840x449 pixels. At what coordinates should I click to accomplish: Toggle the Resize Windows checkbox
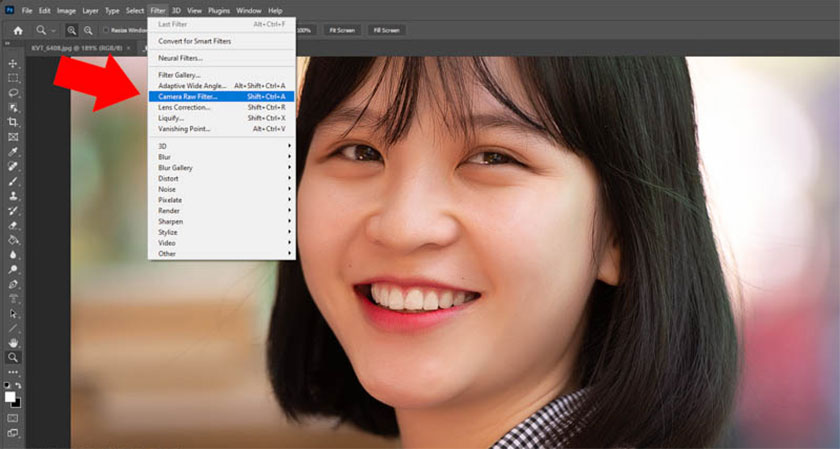pyautogui.click(x=106, y=31)
